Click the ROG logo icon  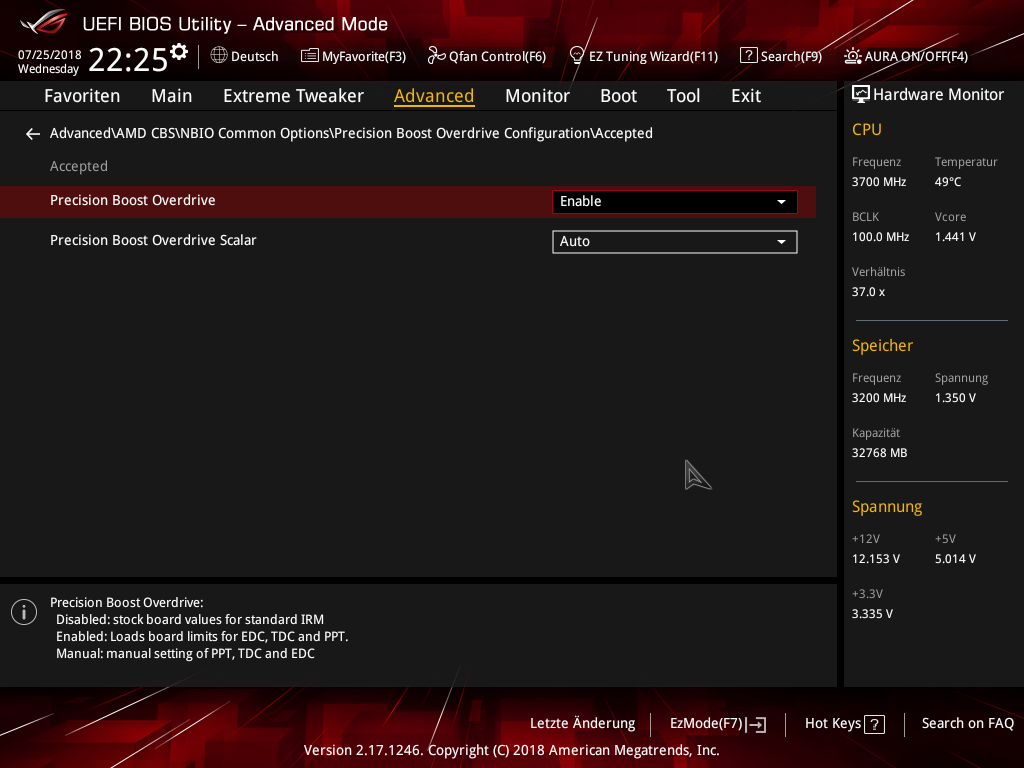[x=43, y=22]
